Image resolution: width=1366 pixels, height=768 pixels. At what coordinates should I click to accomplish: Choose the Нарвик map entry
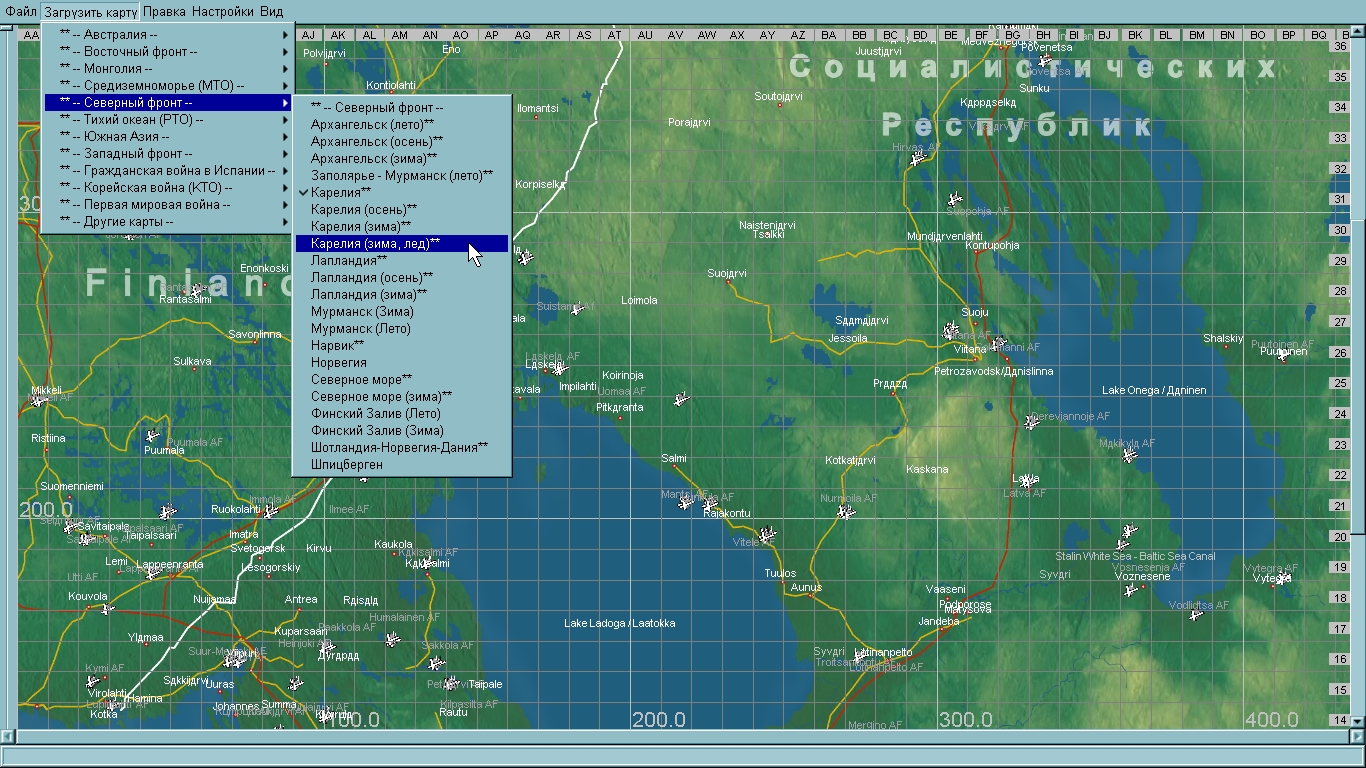point(402,345)
